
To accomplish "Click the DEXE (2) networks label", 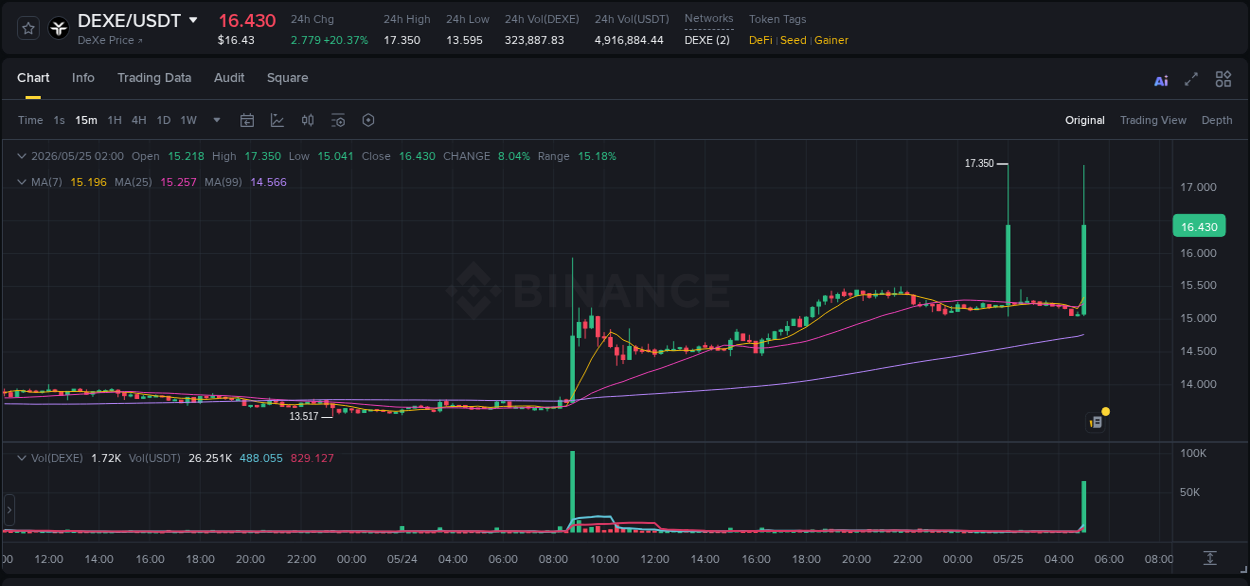I will (707, 40).
